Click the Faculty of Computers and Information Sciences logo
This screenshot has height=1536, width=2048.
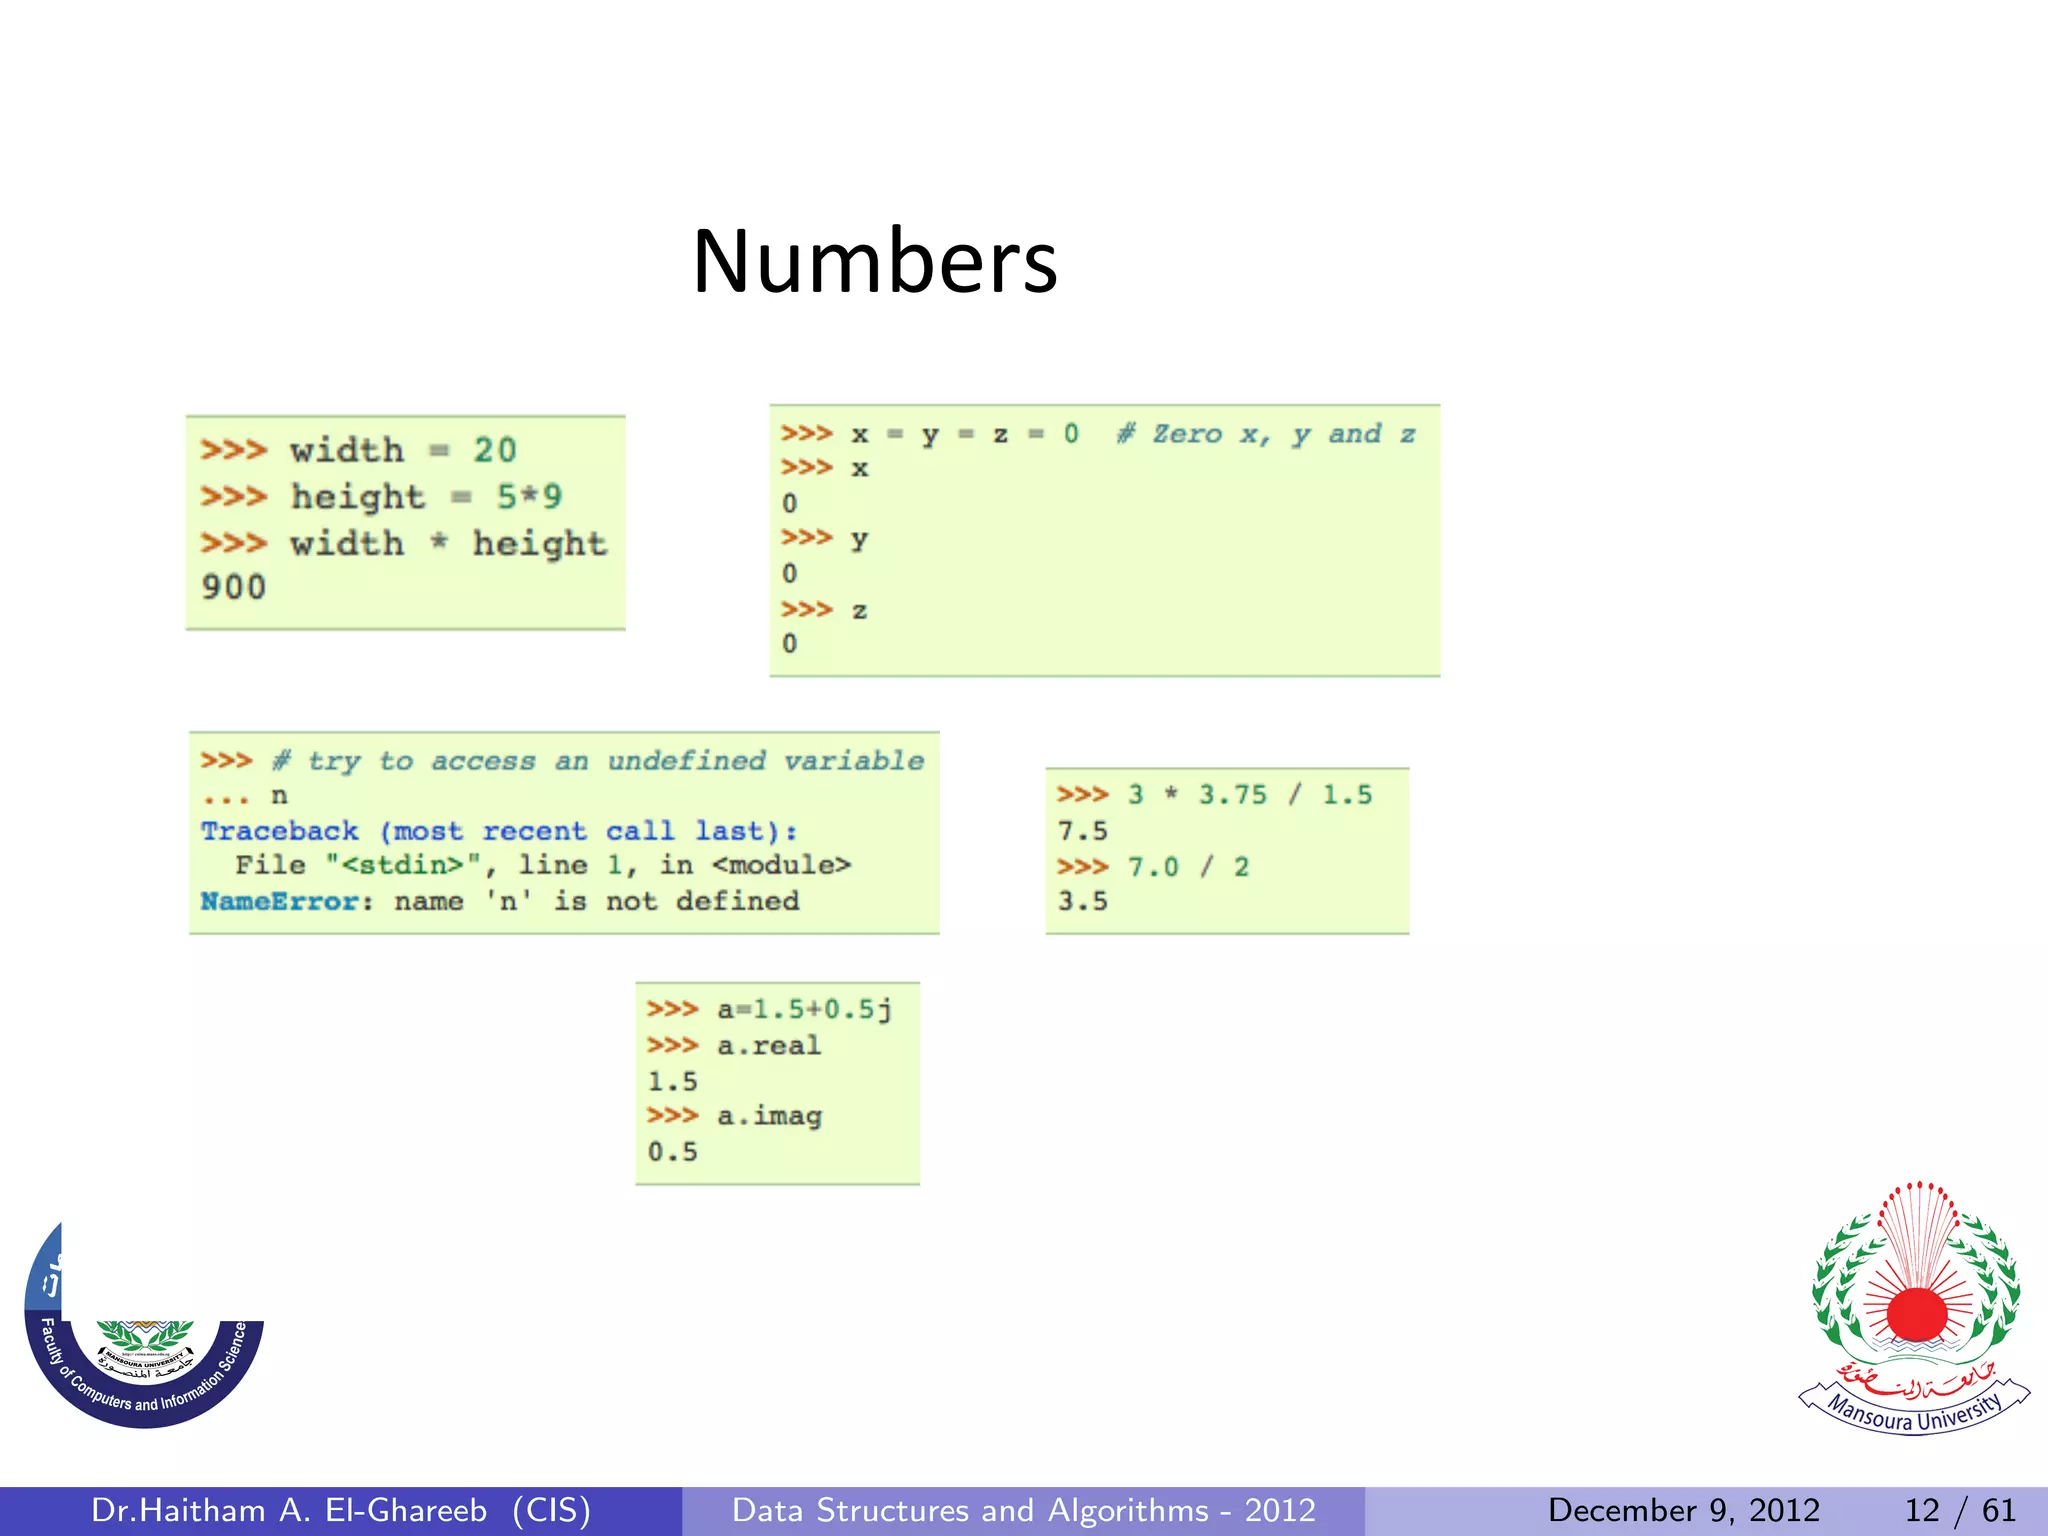coord(144,1326)
